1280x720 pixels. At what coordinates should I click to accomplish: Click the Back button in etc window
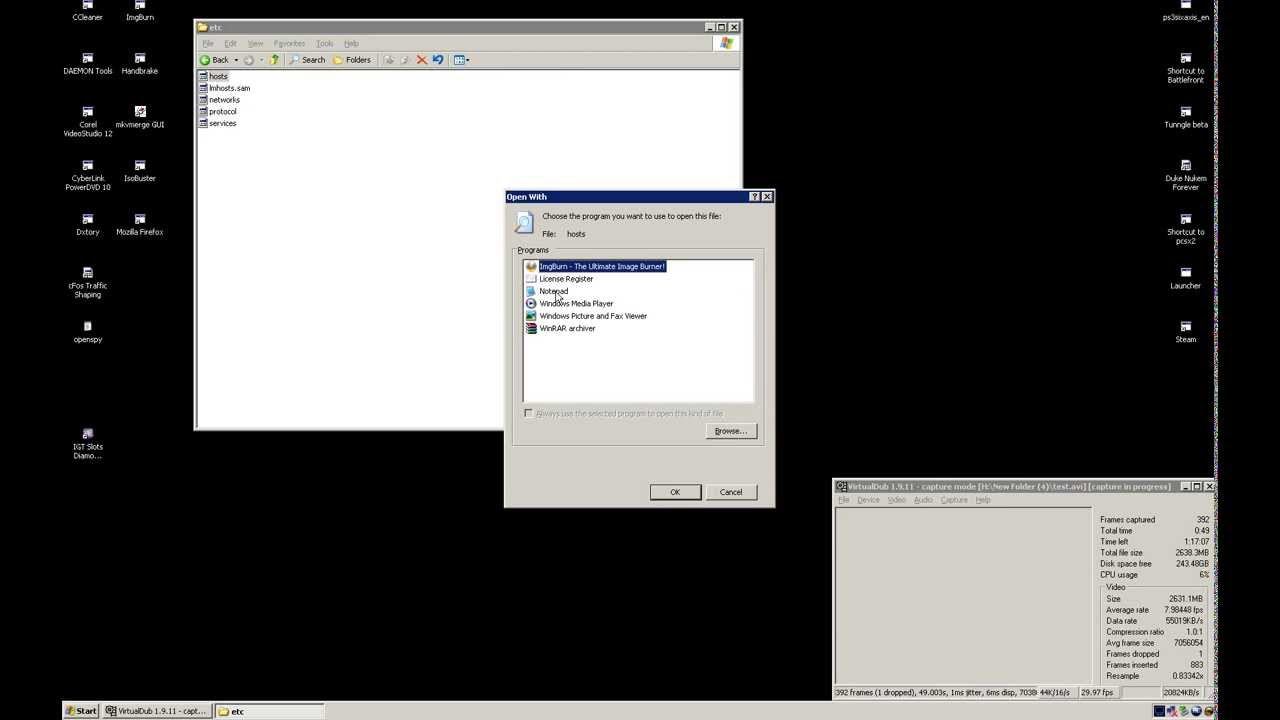coord(214,60)
